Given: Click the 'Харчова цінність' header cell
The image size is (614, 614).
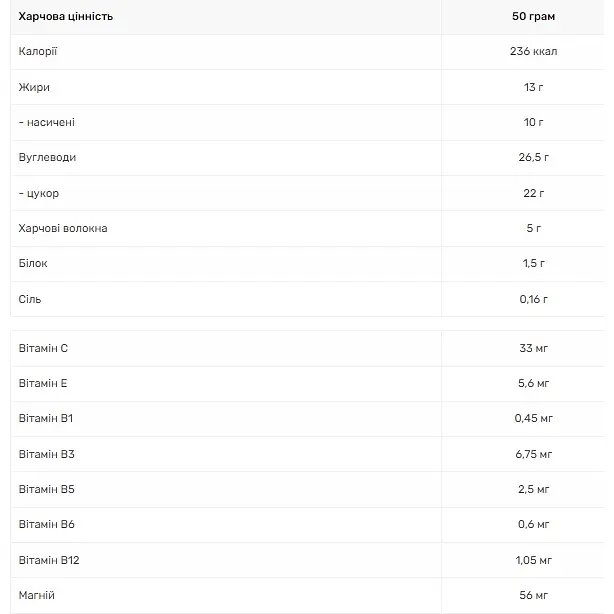Looking at the screenshot, I should click(66, 16).
